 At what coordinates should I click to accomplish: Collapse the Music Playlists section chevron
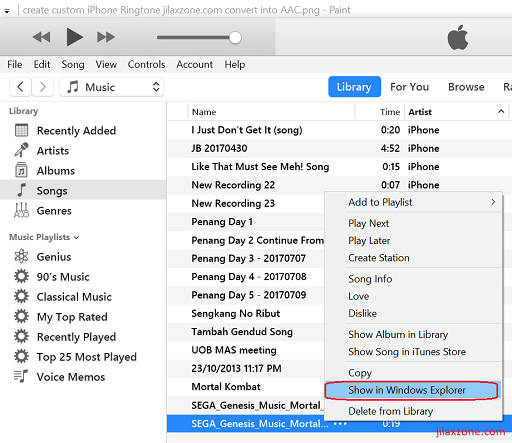pos(76,238)
